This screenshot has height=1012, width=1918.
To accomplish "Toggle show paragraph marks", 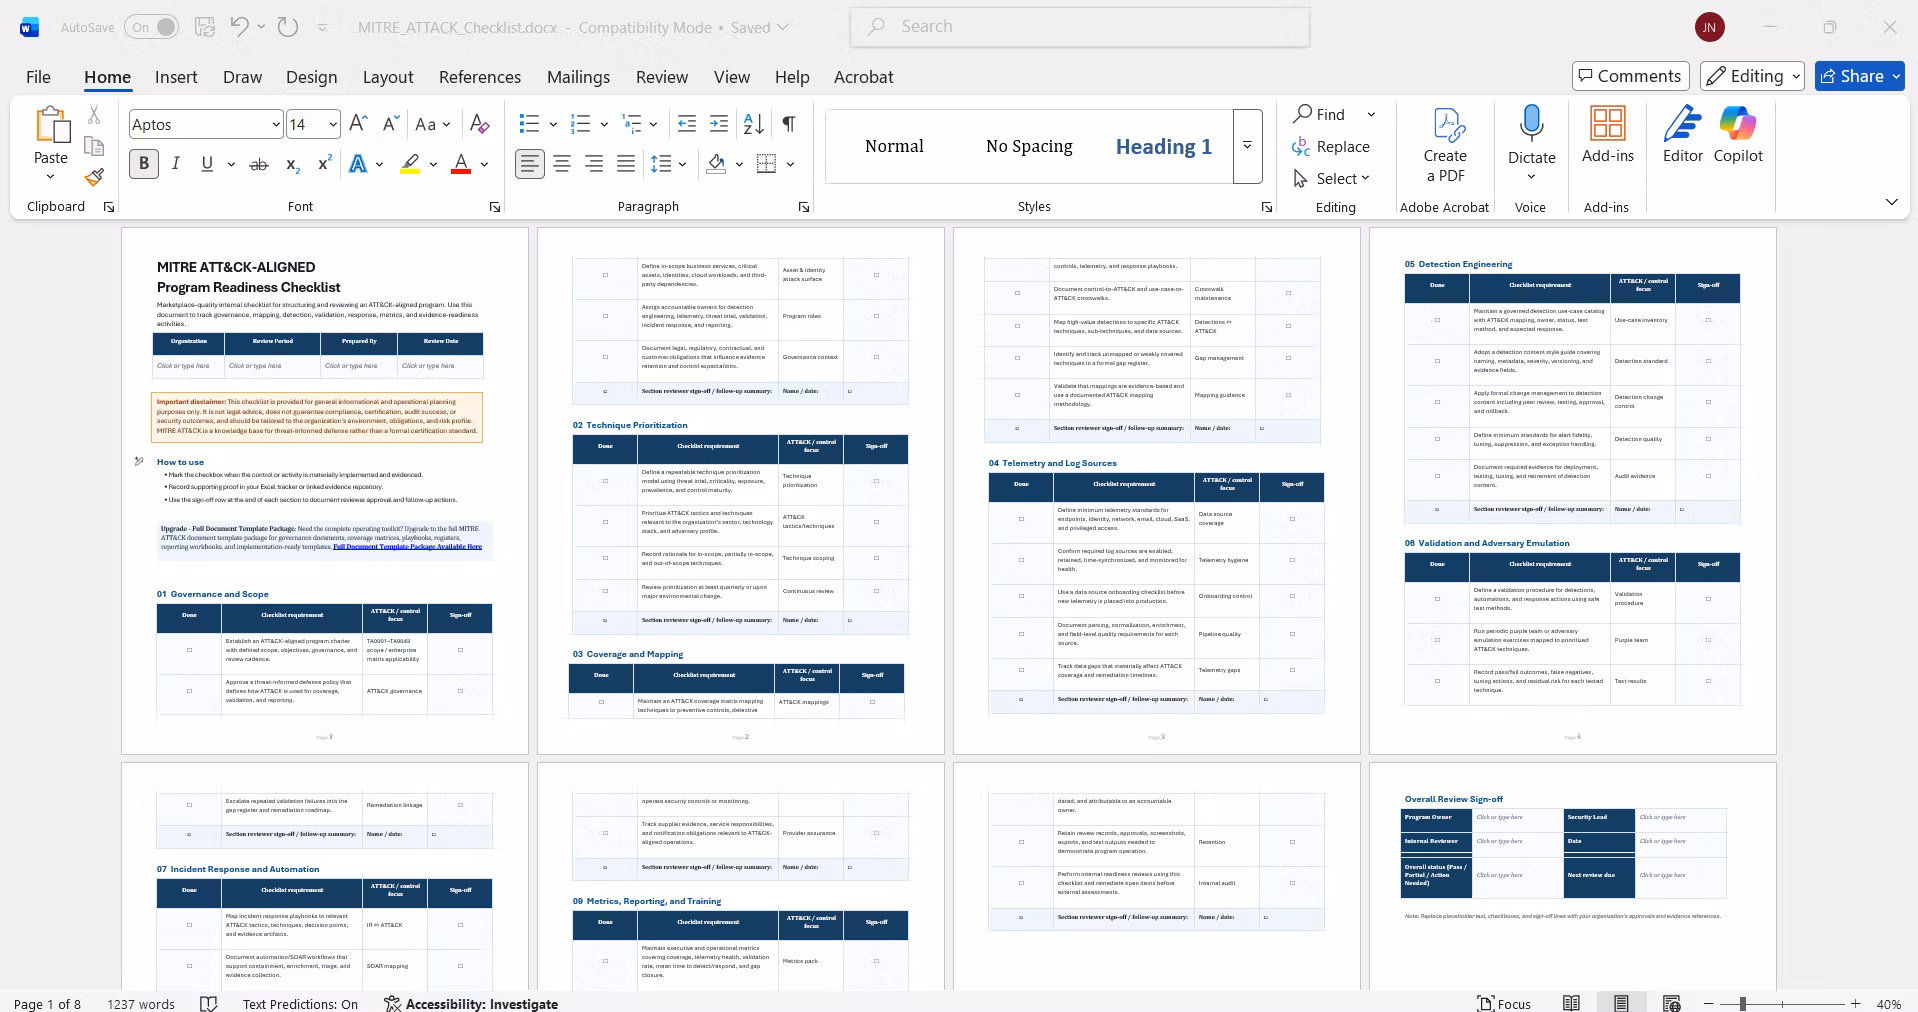I will tap(789, 124).
